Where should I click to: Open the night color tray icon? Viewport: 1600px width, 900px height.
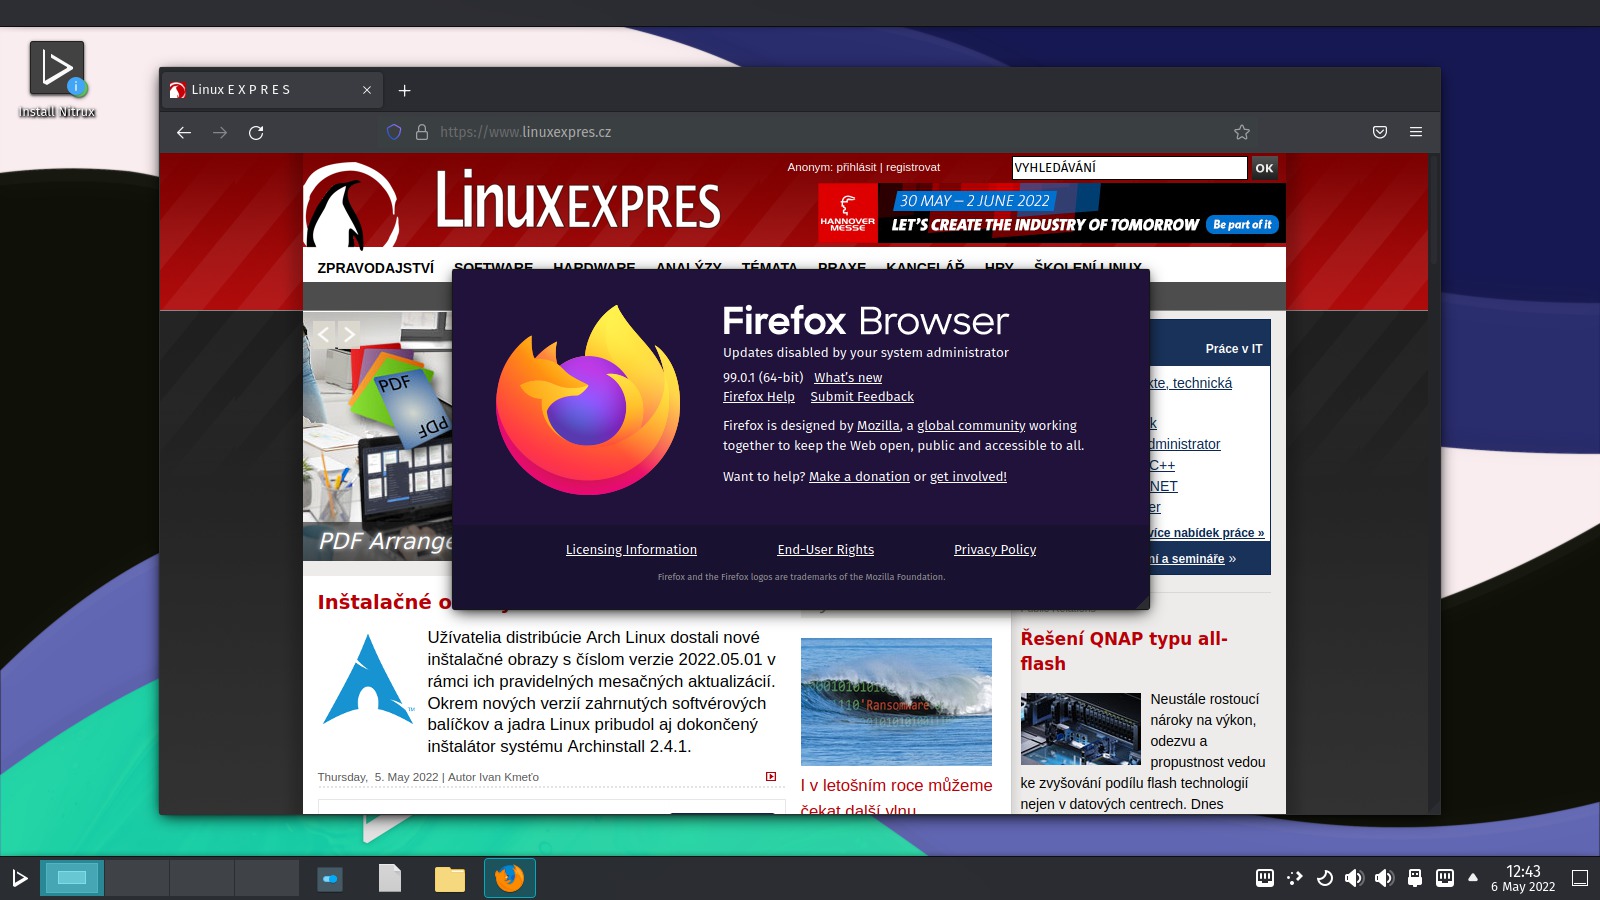coord(1325,878)
